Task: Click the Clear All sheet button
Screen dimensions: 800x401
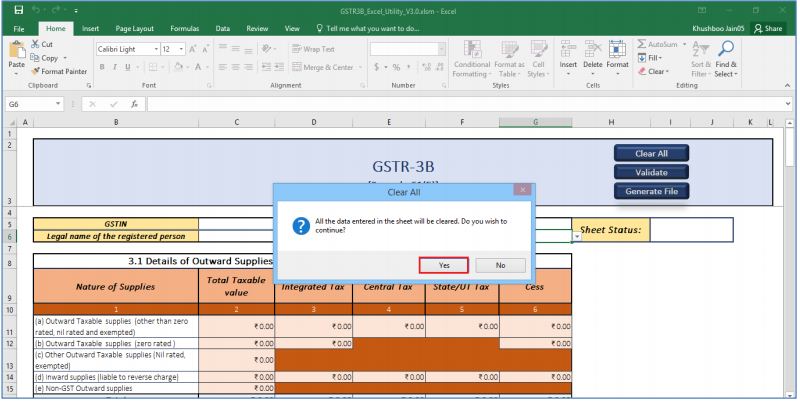Action: click(x=652, y=153)
